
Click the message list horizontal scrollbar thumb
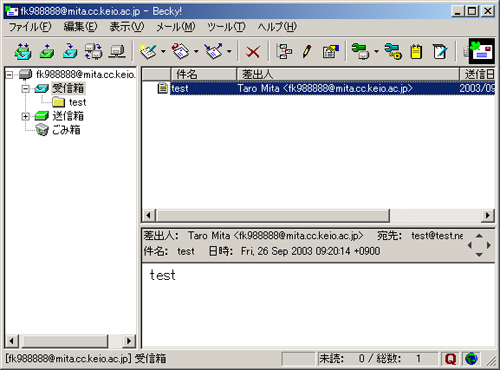[x=272, y=215]
